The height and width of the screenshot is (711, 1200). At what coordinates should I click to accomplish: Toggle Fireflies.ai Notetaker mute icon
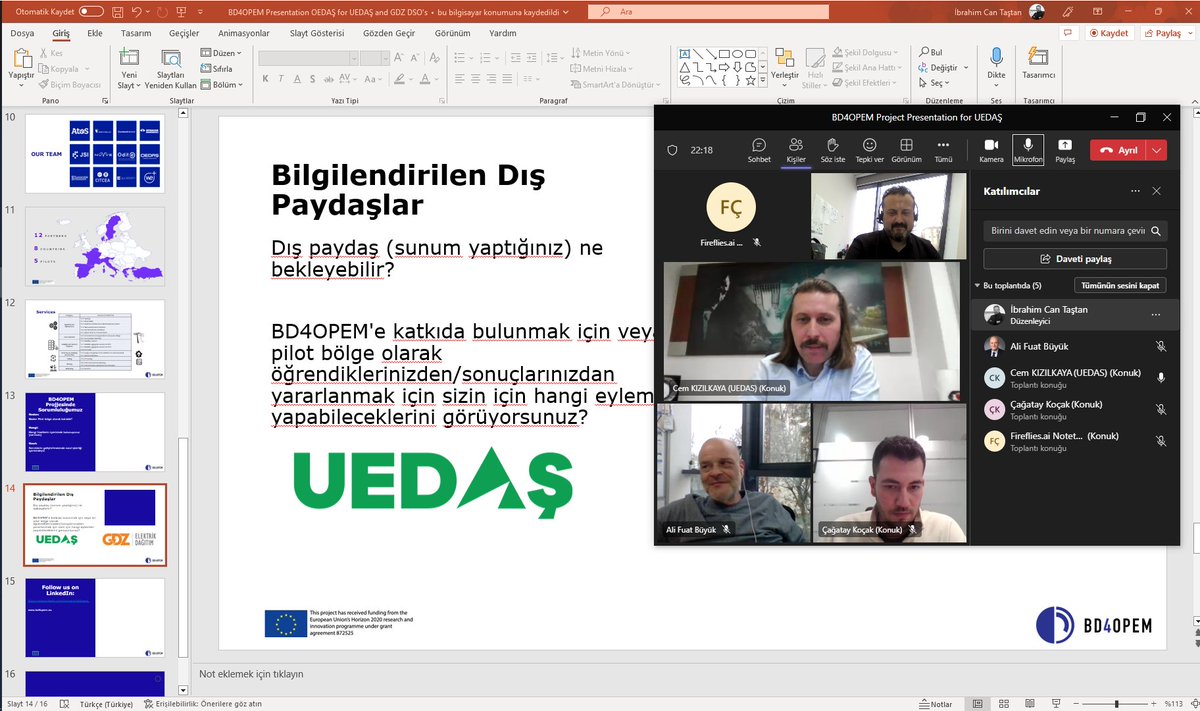pyautogui.click(x=1161, y=441)
